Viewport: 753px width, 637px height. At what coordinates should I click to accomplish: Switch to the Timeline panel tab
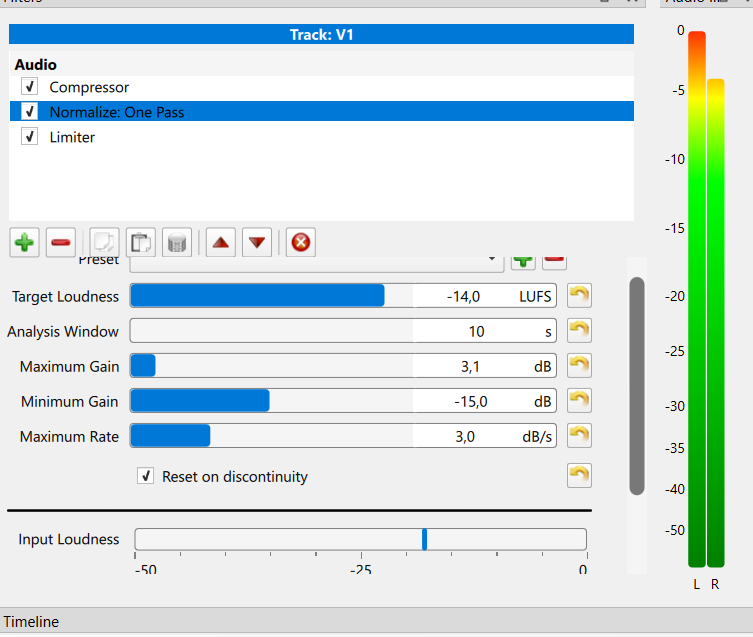[31, 622]
